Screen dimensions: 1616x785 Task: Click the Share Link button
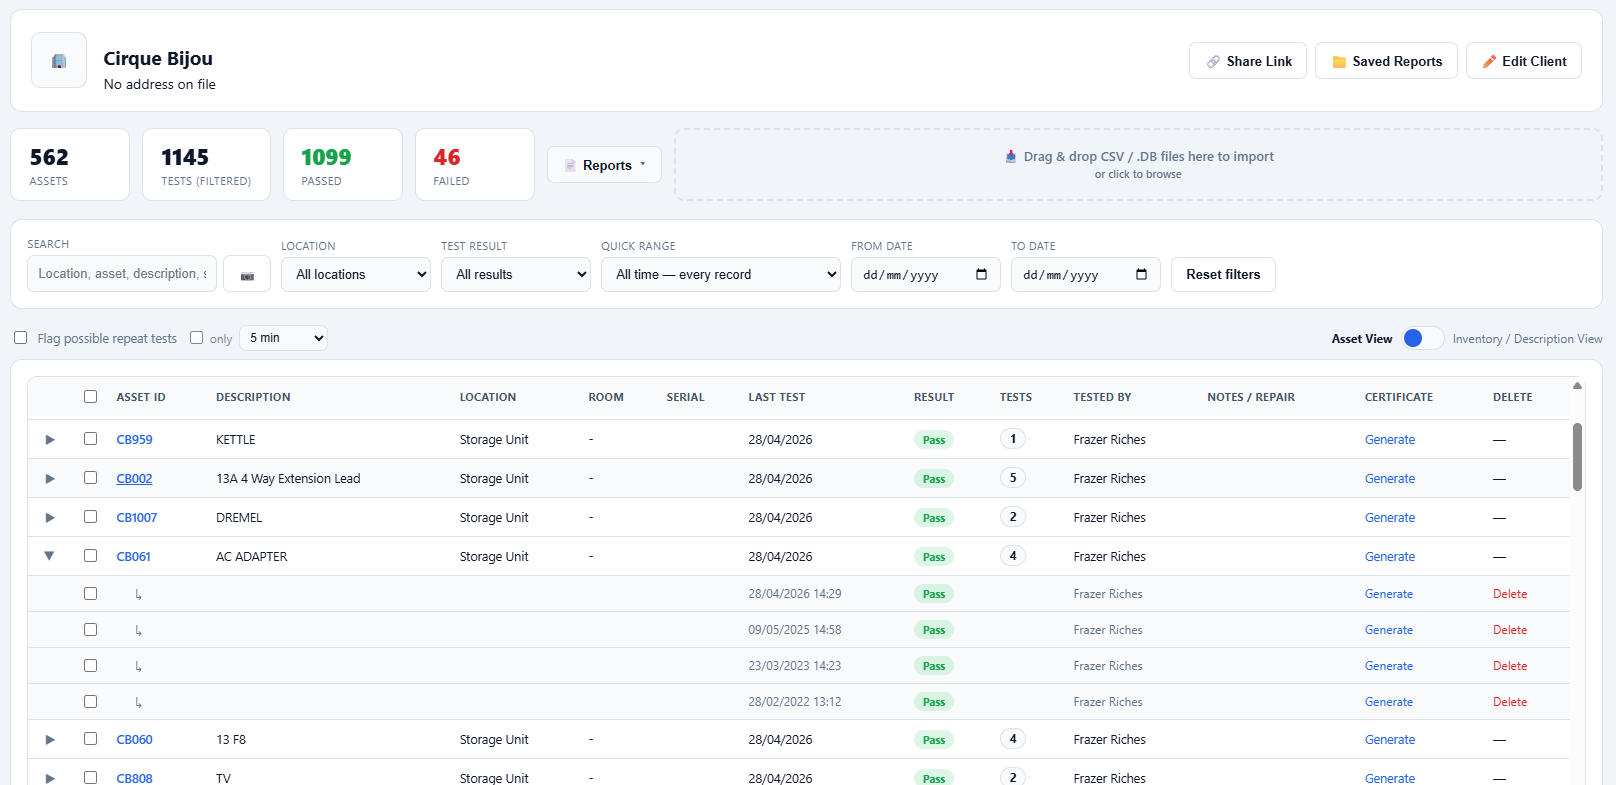pyautogui.click(x=1248, y=61)
